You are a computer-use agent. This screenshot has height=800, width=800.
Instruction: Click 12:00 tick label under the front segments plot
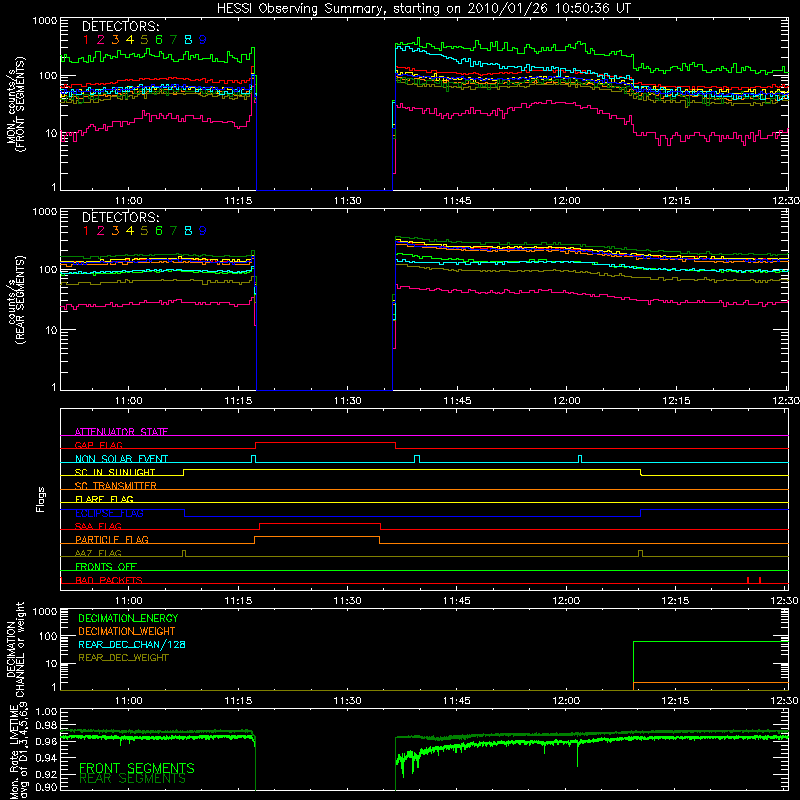(566, 201)
